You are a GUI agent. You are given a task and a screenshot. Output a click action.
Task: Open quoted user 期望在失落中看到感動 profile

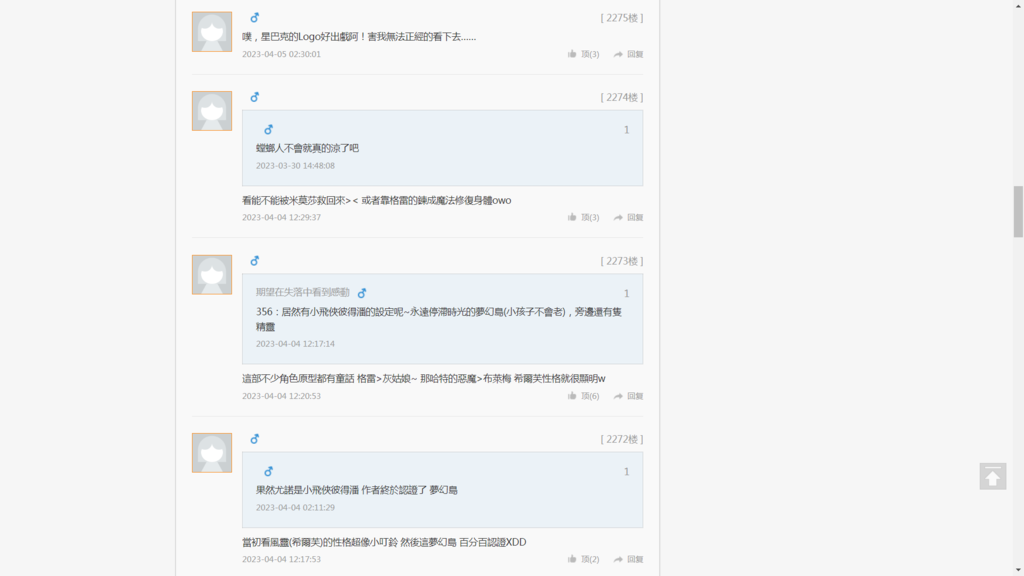tap(302, 293)
